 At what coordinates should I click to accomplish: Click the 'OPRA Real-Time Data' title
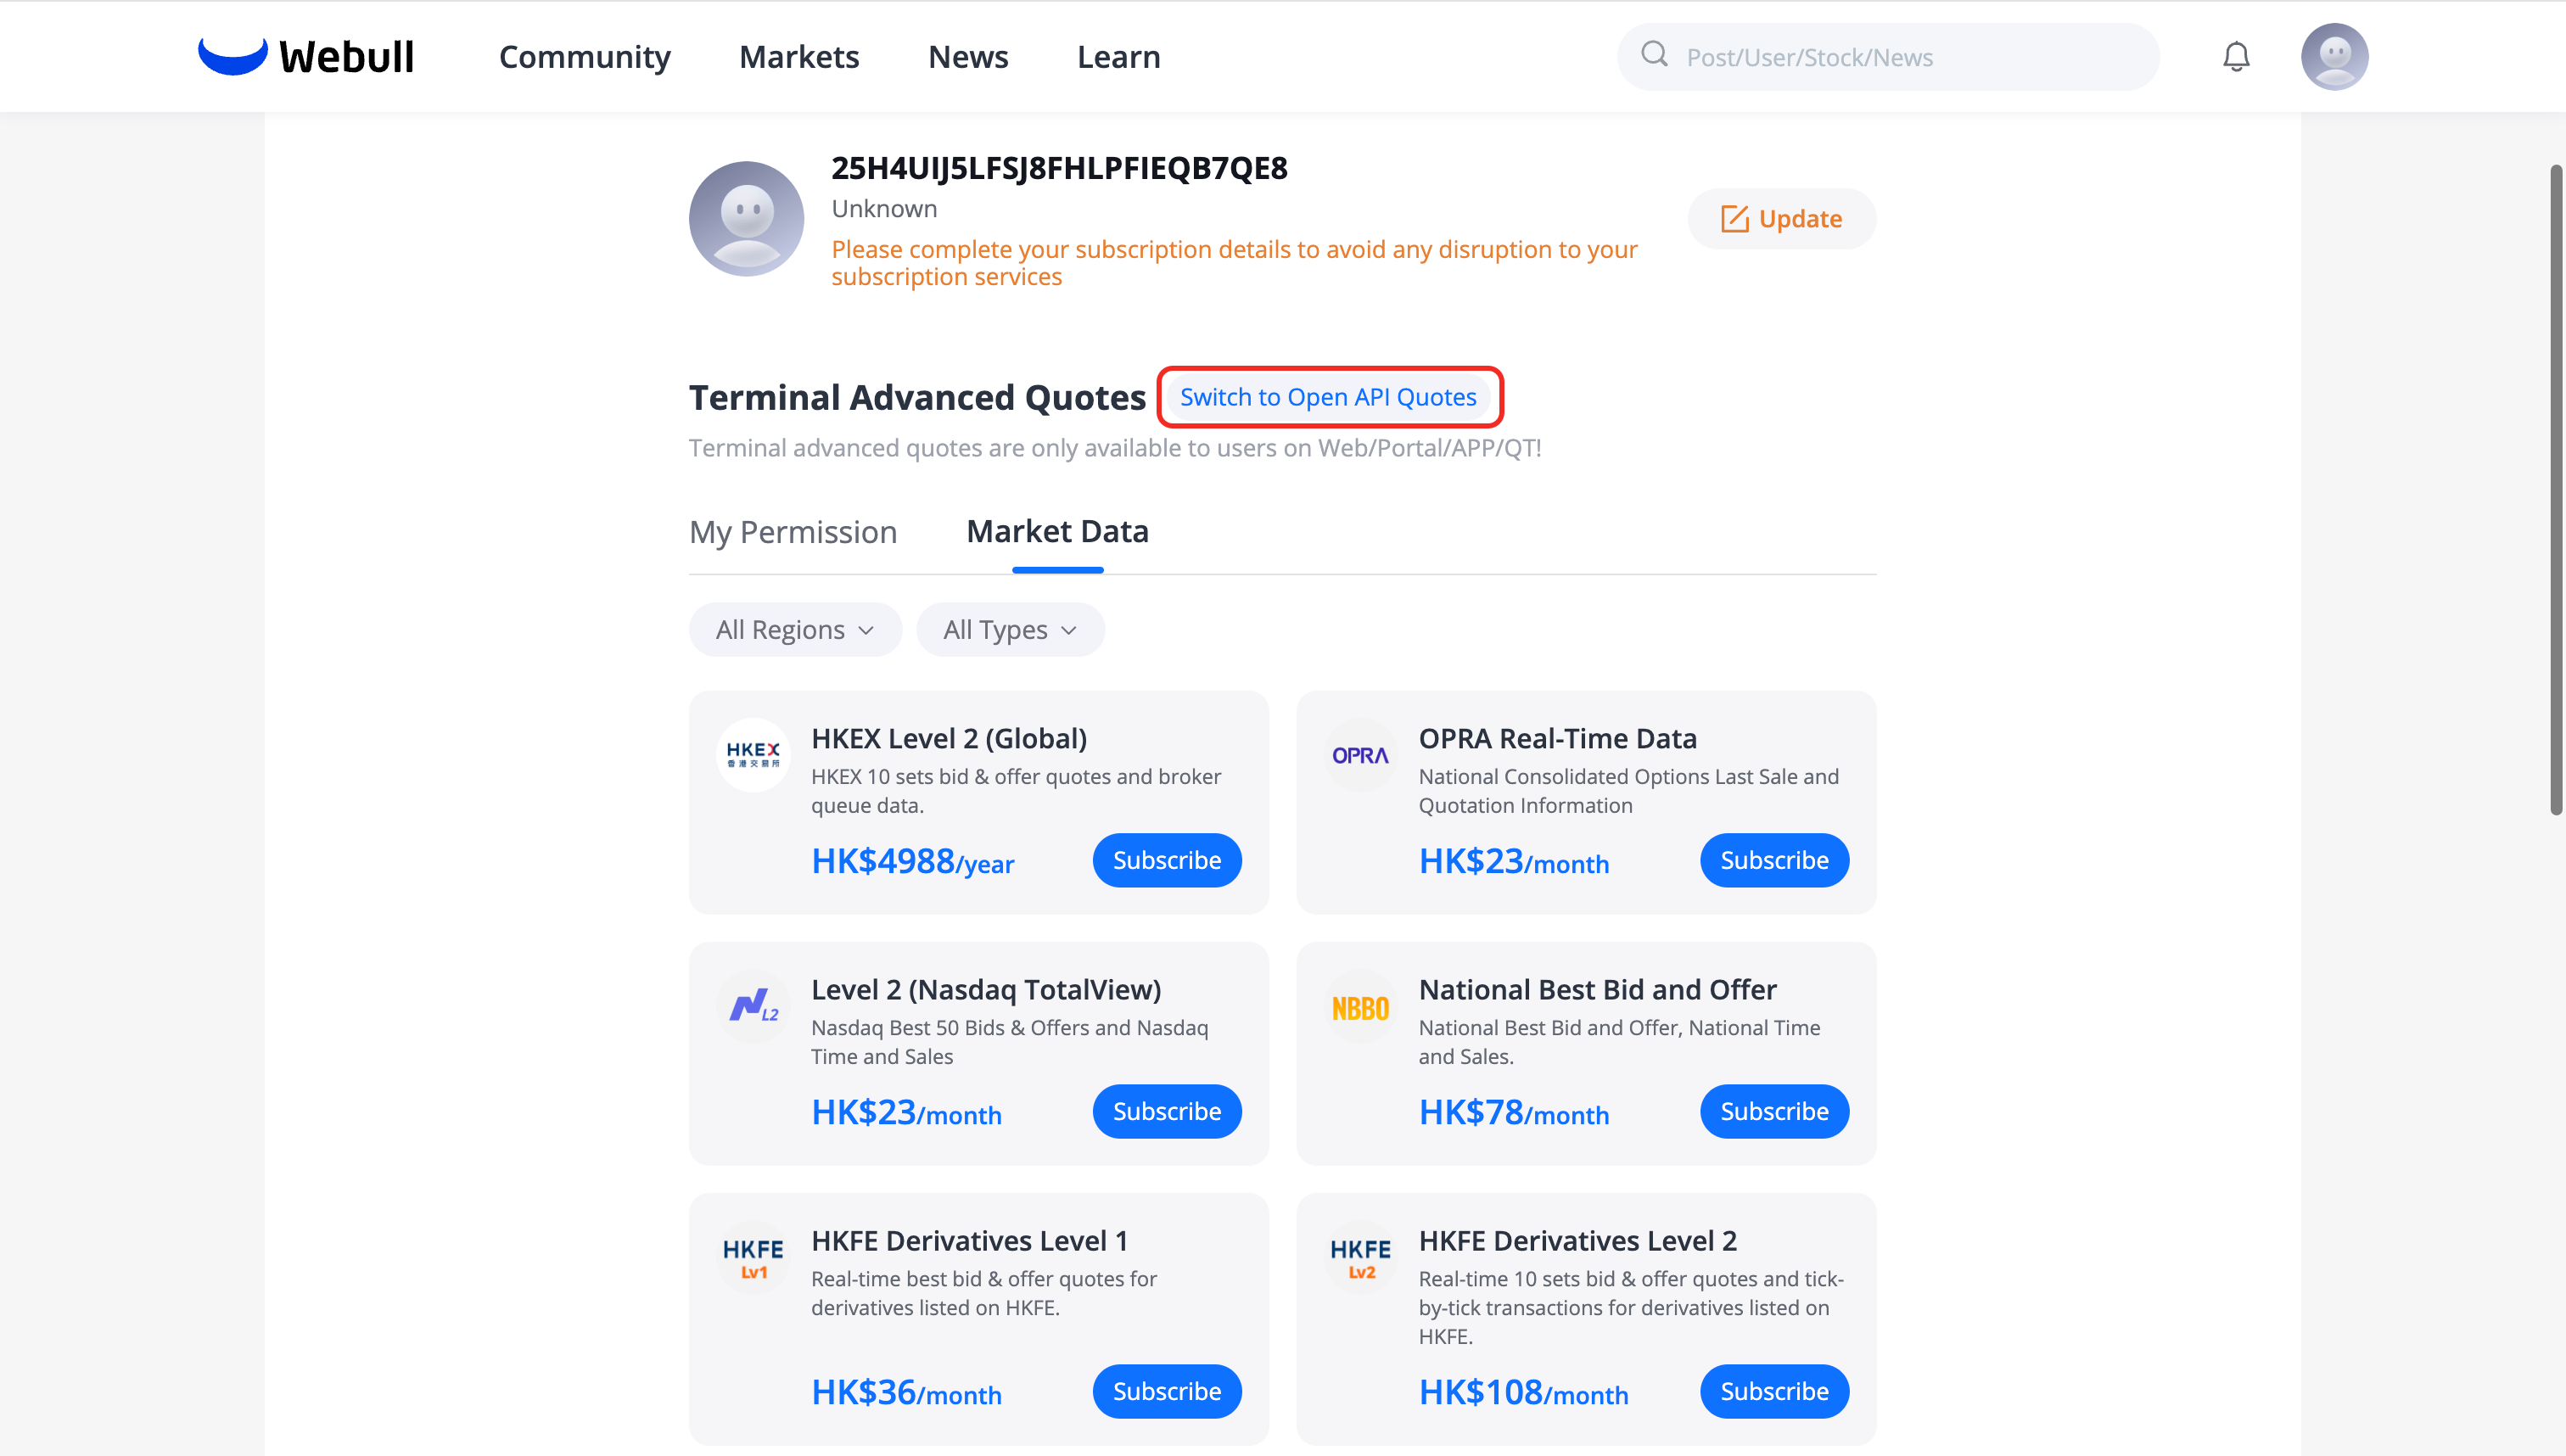1557,739
